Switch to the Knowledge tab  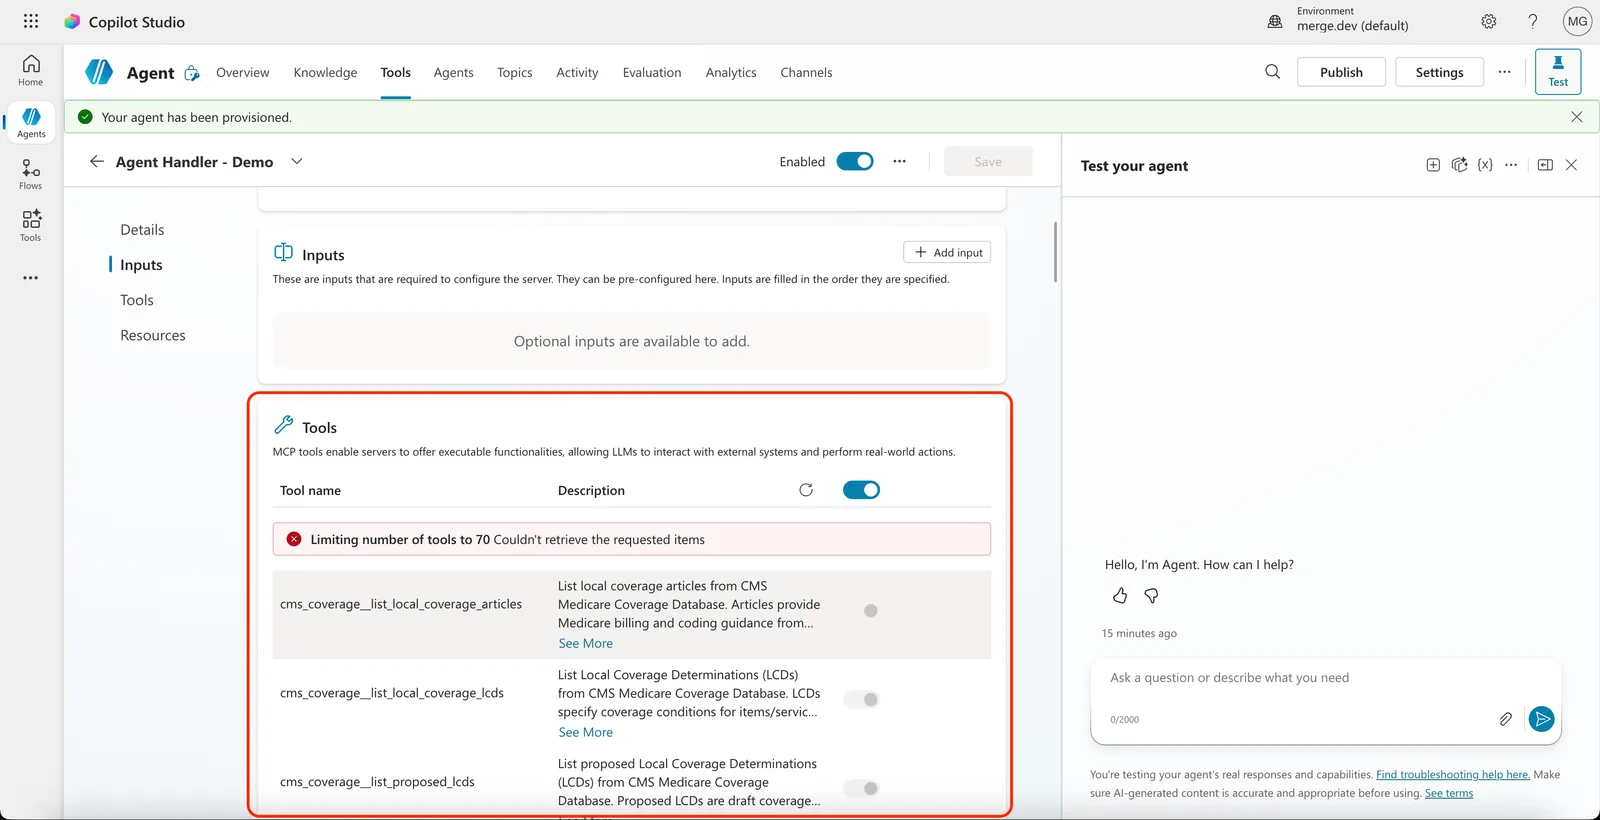pos(325,72)
